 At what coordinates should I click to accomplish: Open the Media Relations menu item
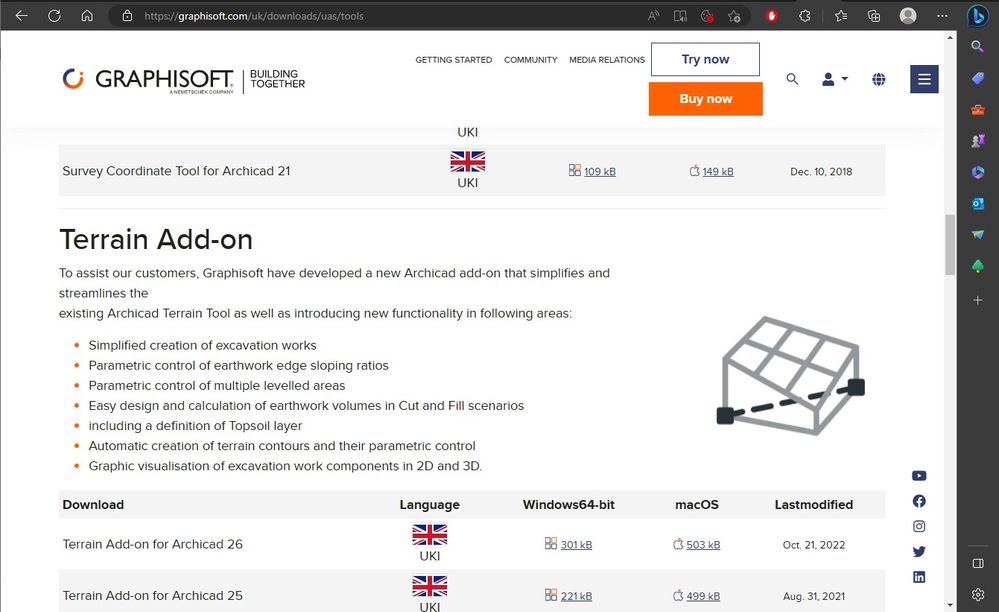pos(607,60)
